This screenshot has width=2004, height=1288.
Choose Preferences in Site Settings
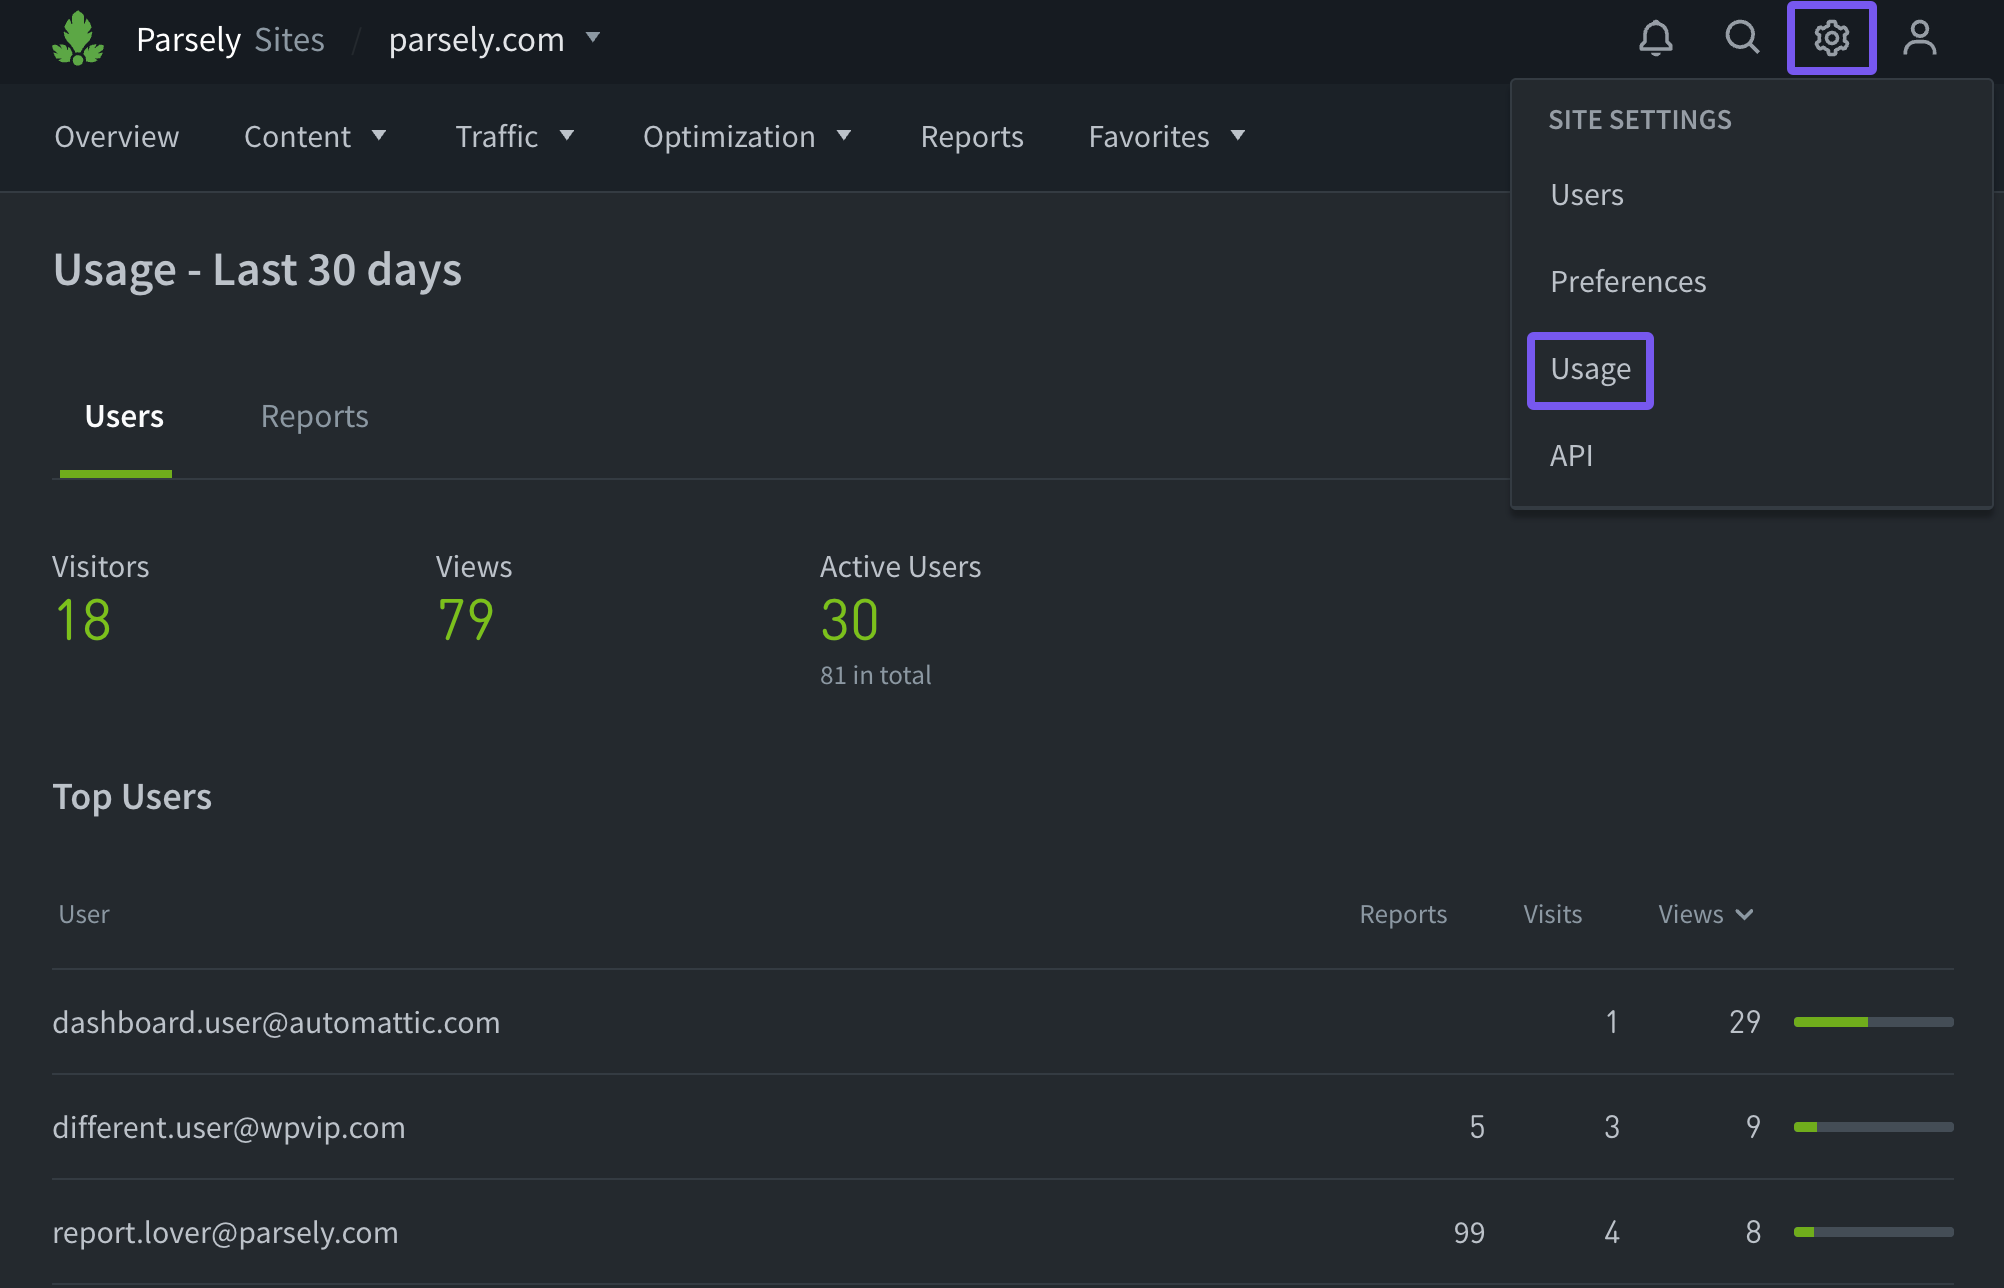[1628, 281]
